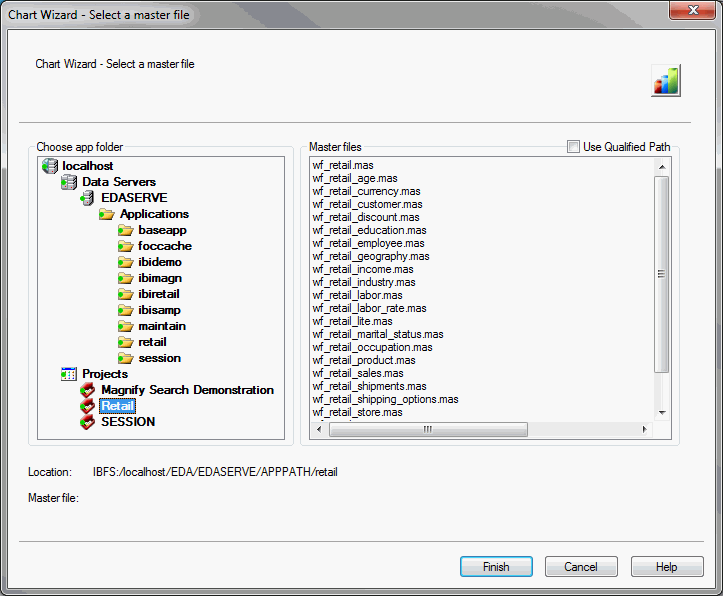Choose the ibidemo app folder
The image size is (723, 596).
click(x=160, y=262)
